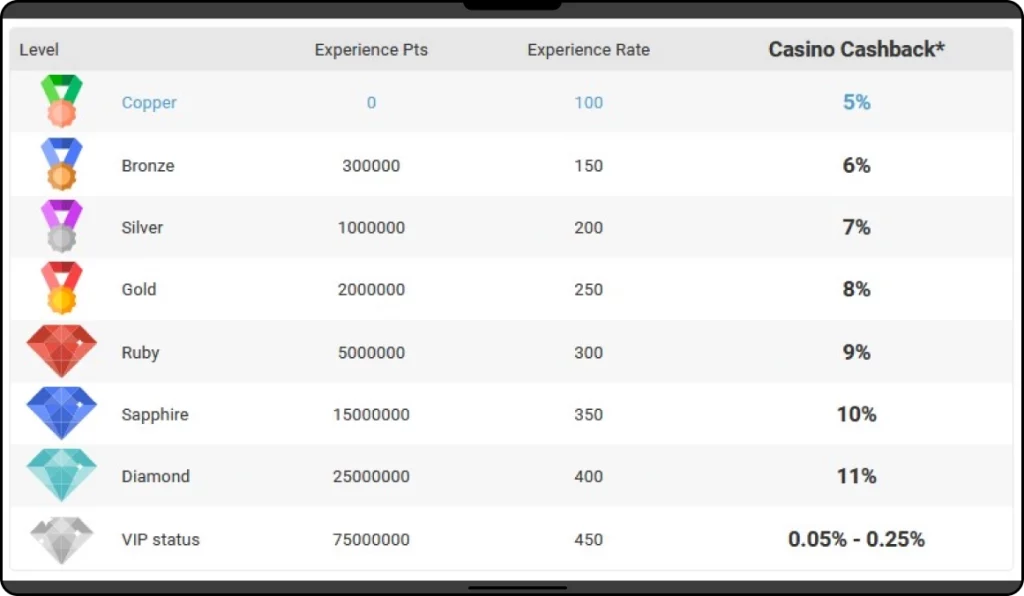Image resolution: width=1024 pixels, height=596 pixels.
Task: Click the Casino Cashback* header
Action: (856, 49)
